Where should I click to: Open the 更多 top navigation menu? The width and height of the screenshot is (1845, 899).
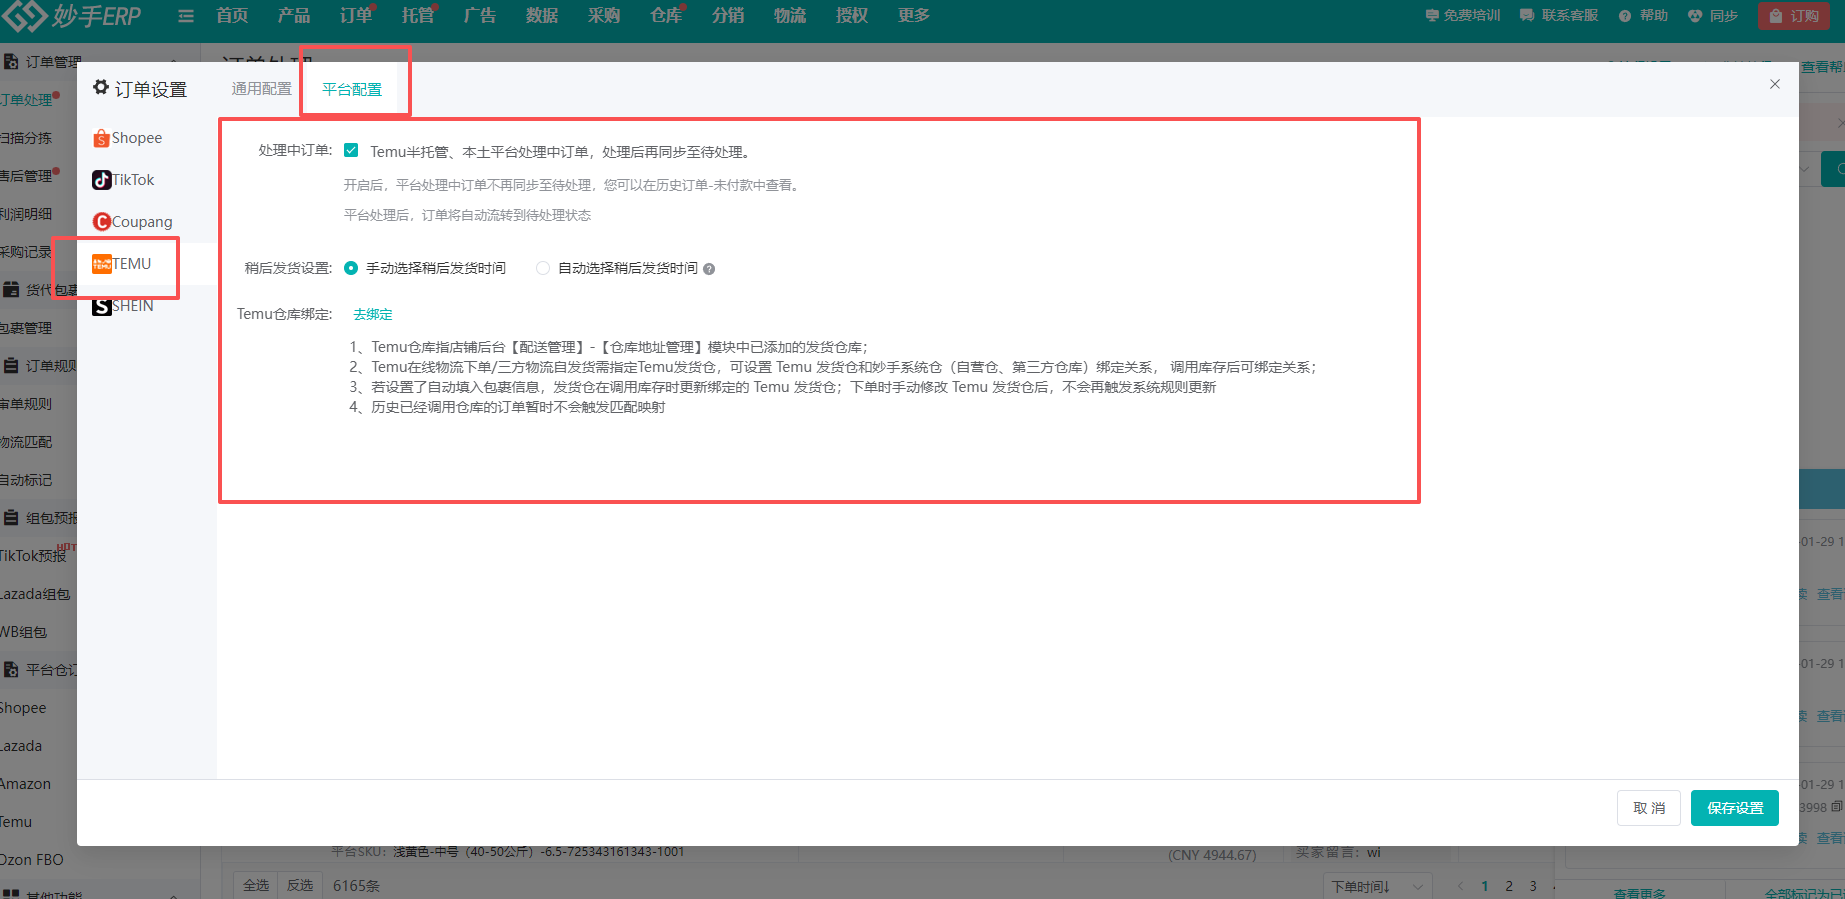point(914,16)
